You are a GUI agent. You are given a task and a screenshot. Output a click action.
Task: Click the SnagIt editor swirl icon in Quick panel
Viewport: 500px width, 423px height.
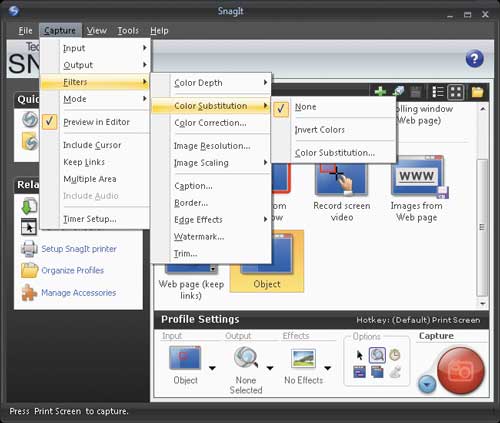pyautogui.click(x=30, y=119)
